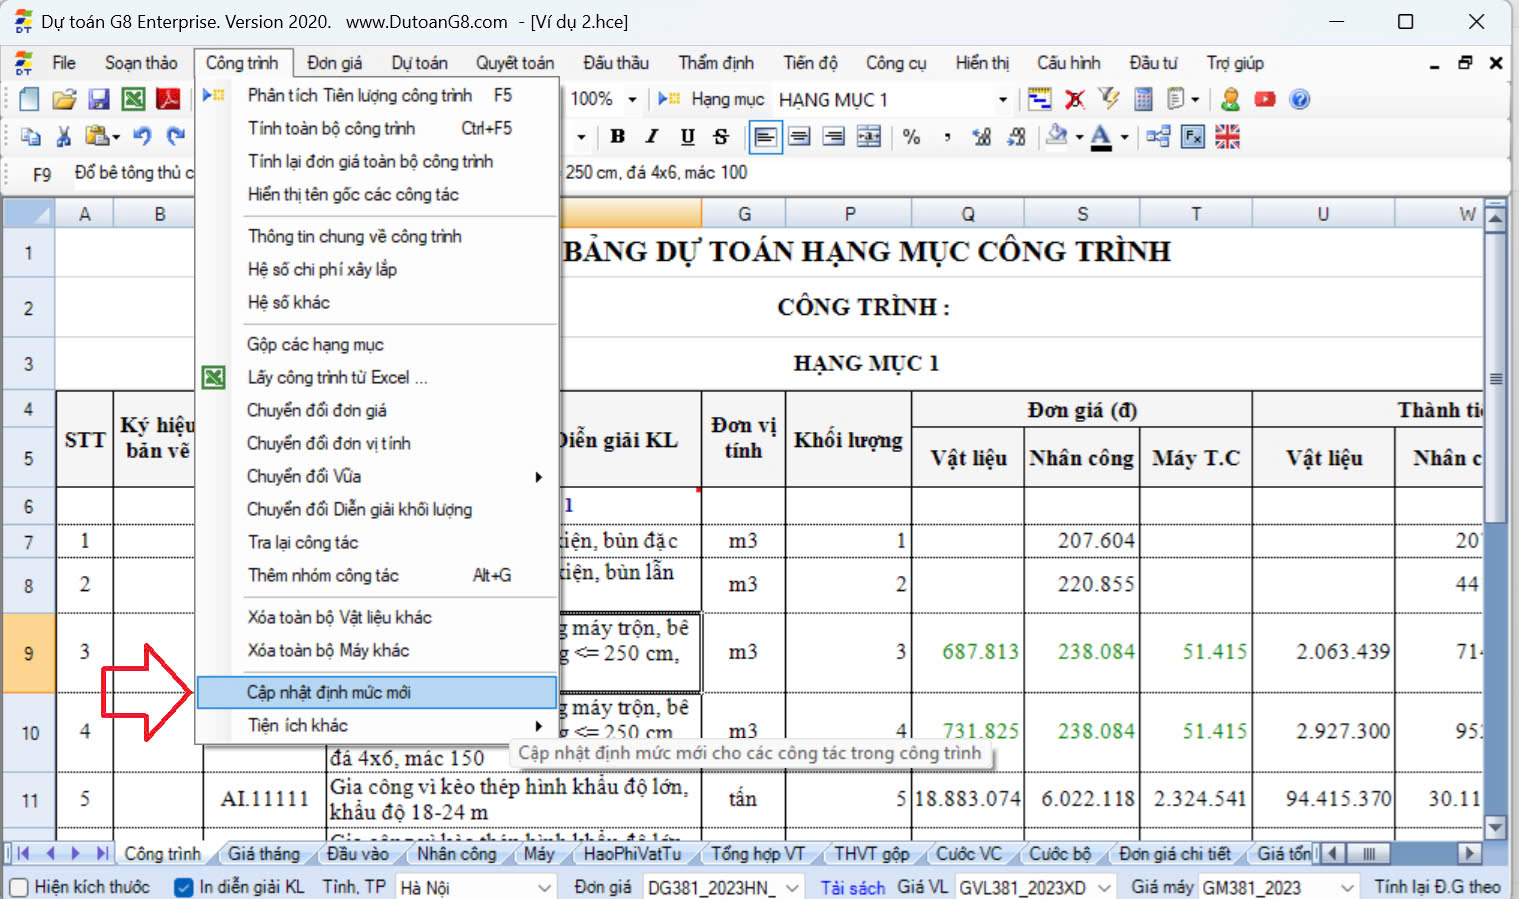Switch to the Tổng hợp VT sheet tab
Image resolution: width=1519 pixels, height=899 pixels.
[x=757, y=854]
